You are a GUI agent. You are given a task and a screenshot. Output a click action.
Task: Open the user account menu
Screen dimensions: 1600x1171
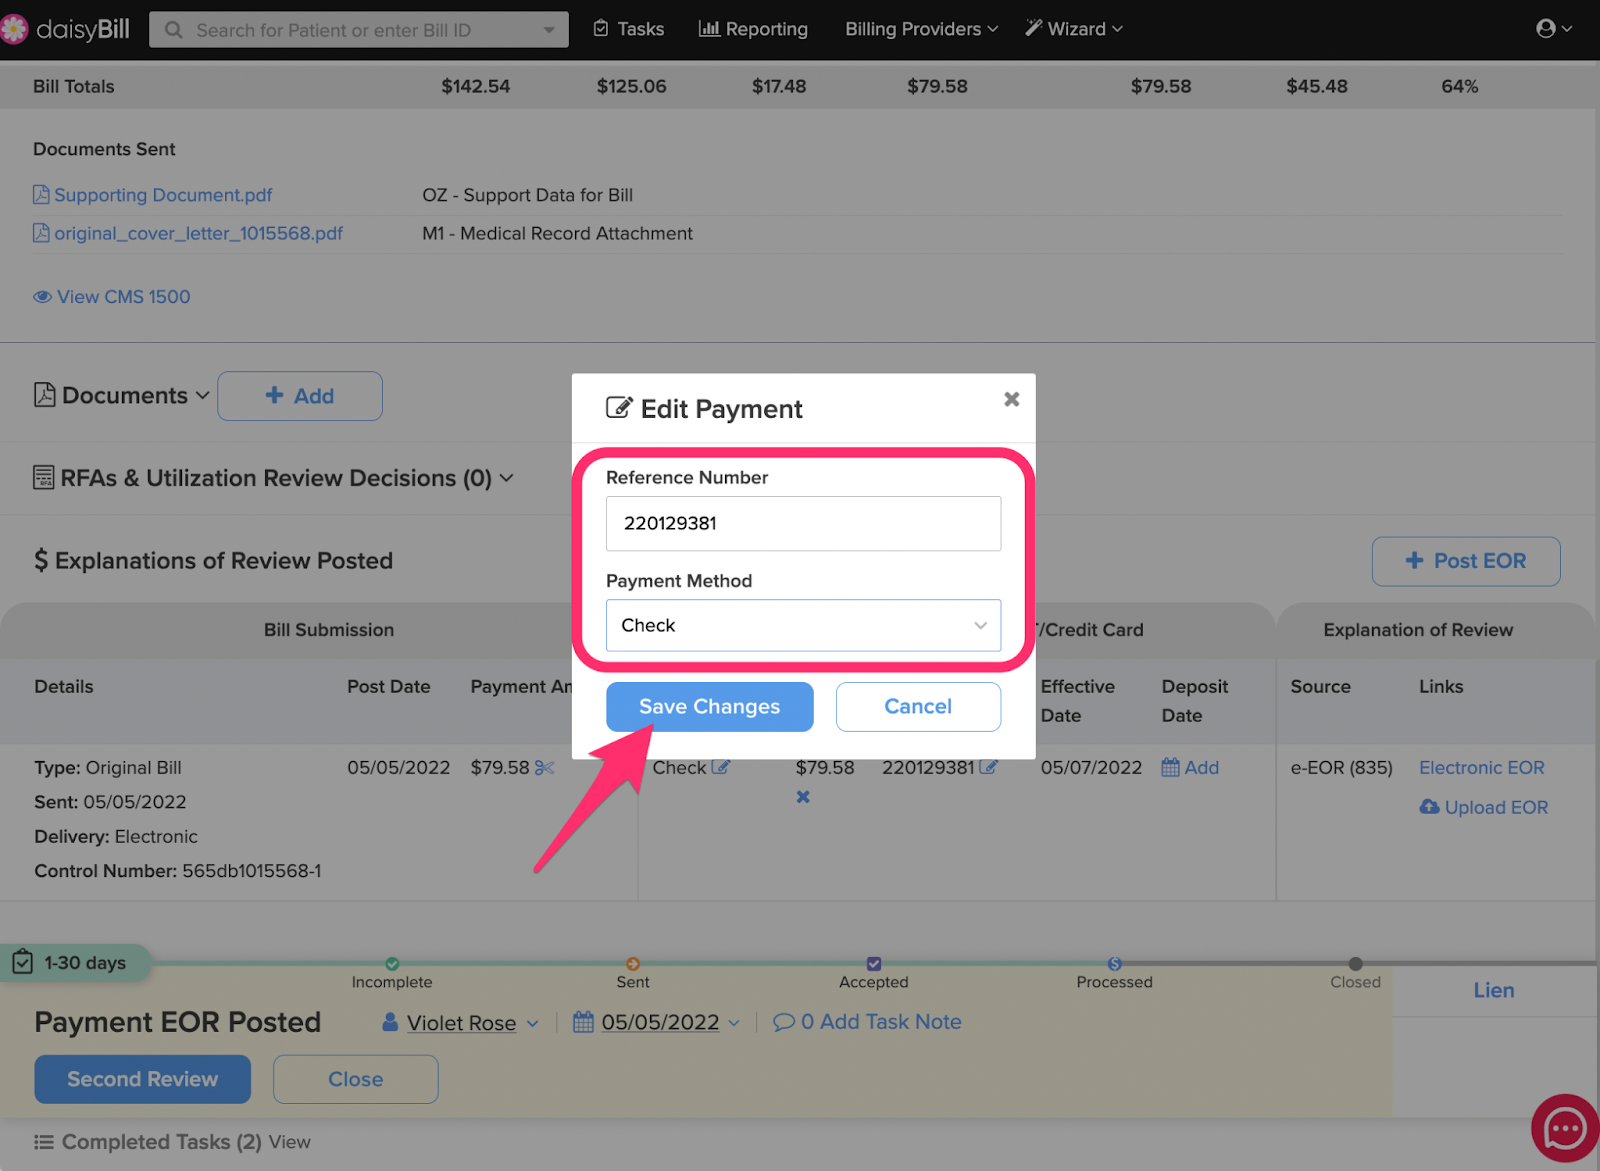[1554, 29]
